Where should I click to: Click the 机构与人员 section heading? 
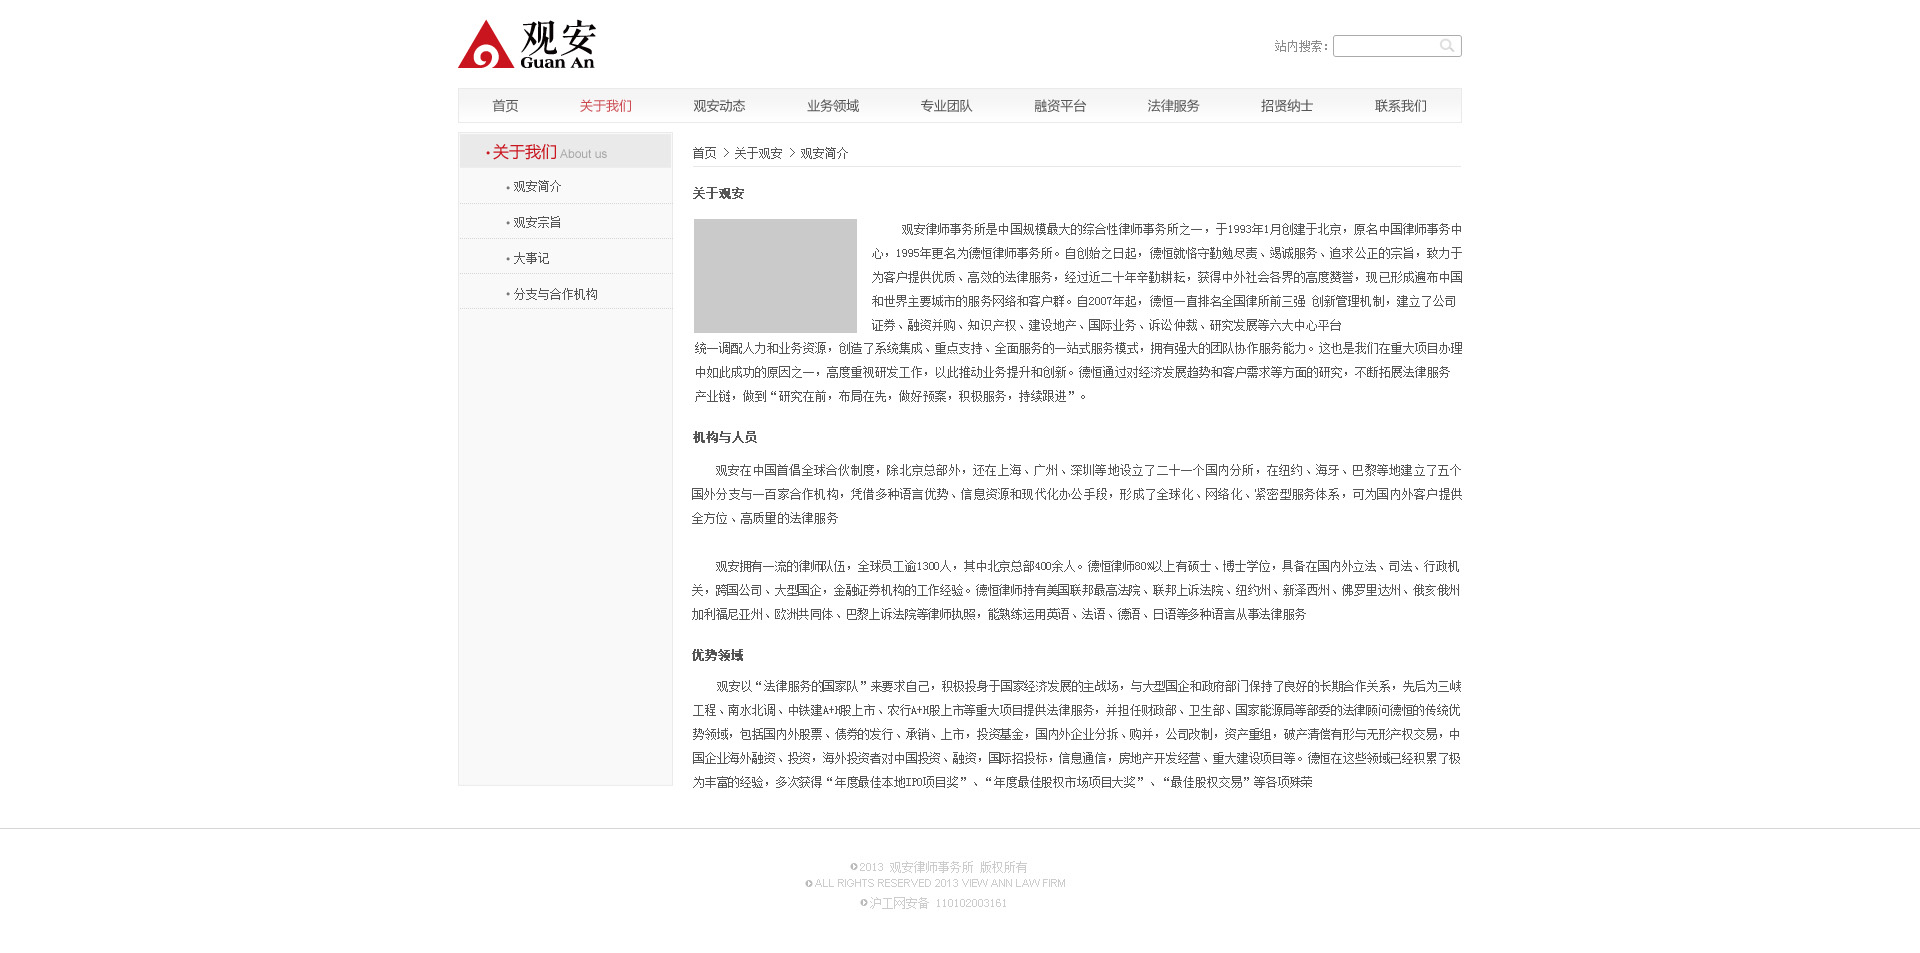click(x=724, y=438)
